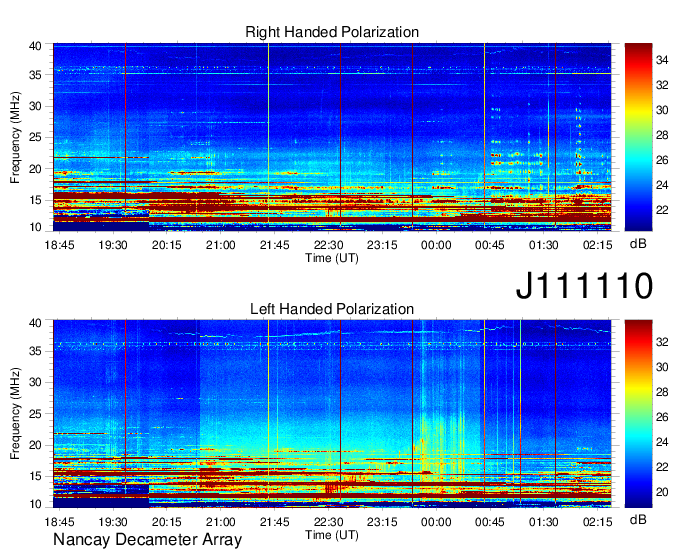Click the '28' value on the Right Handed color bar scale
Screen dimensions: 680x552
tap(662, 135)
